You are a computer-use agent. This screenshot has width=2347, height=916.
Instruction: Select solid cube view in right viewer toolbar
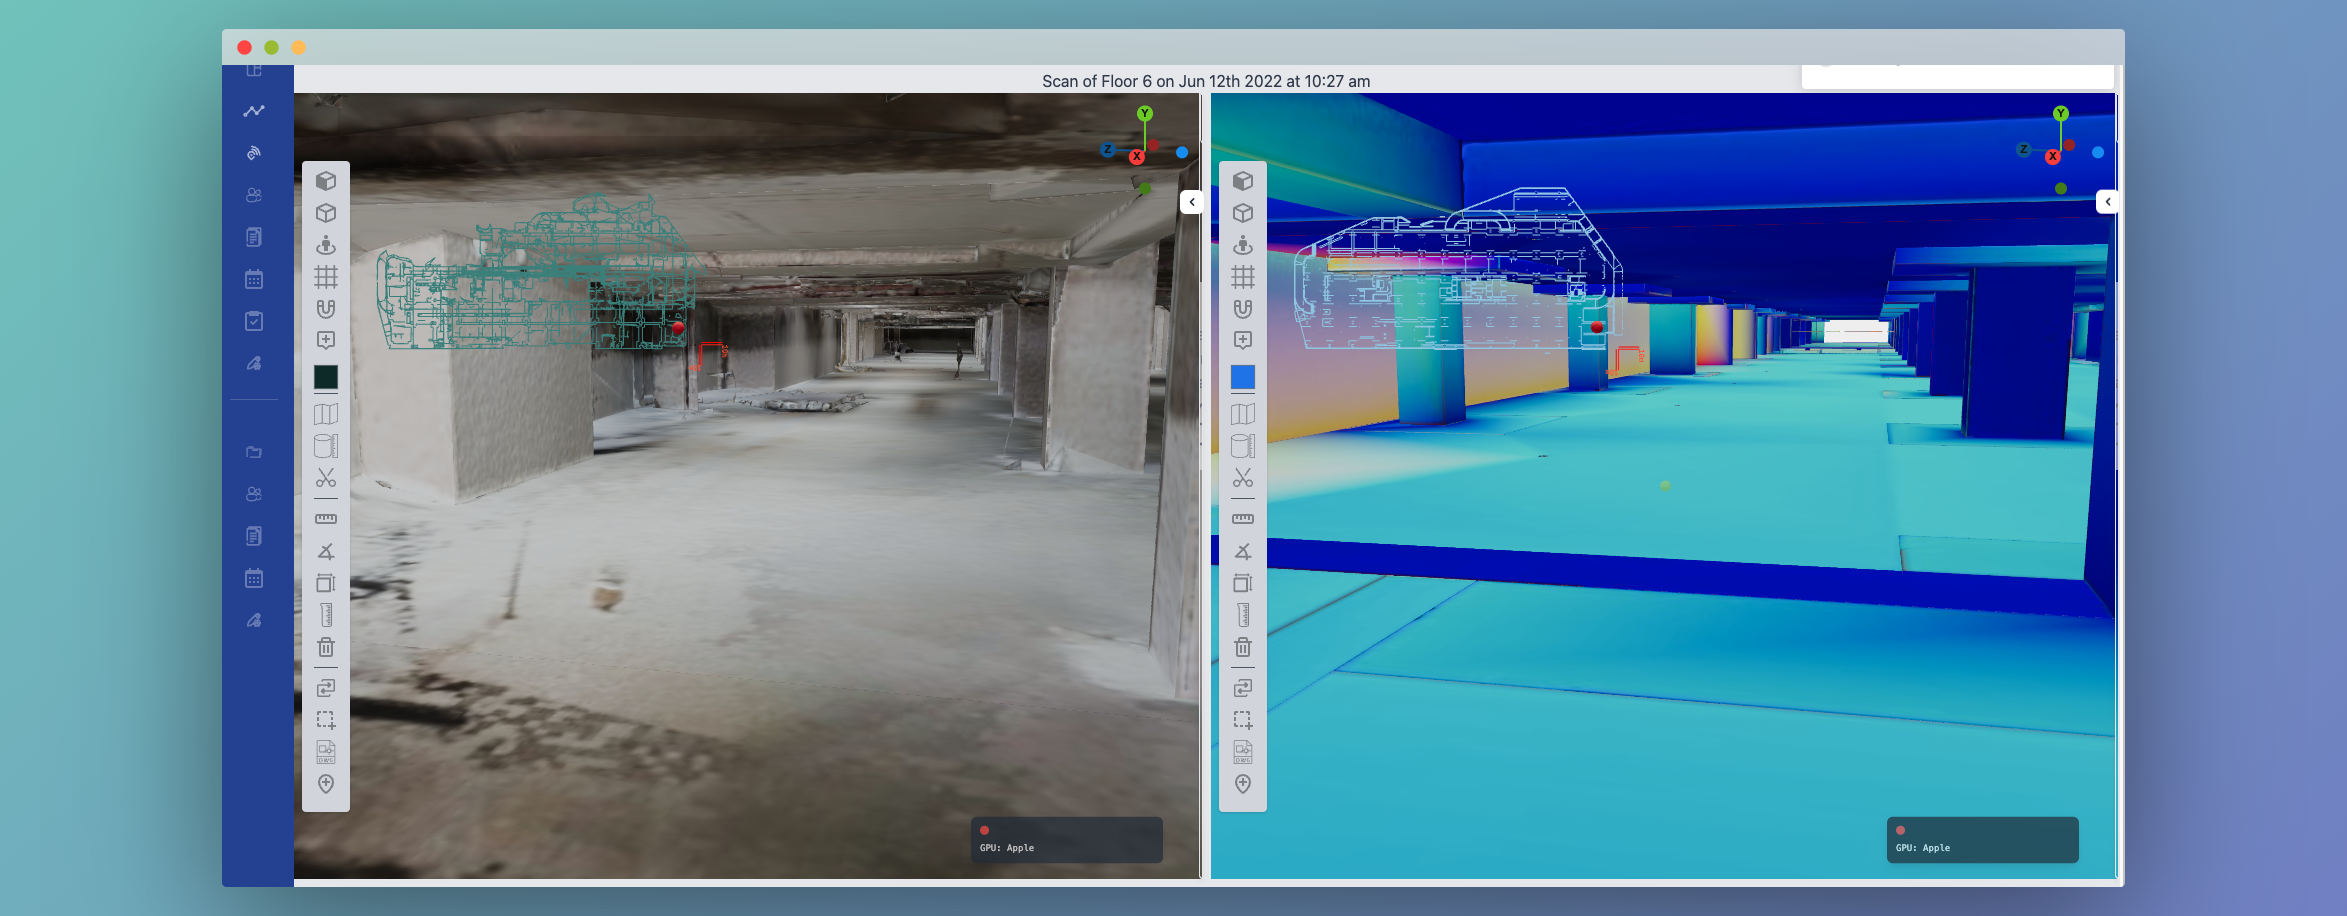(1243, 181)
